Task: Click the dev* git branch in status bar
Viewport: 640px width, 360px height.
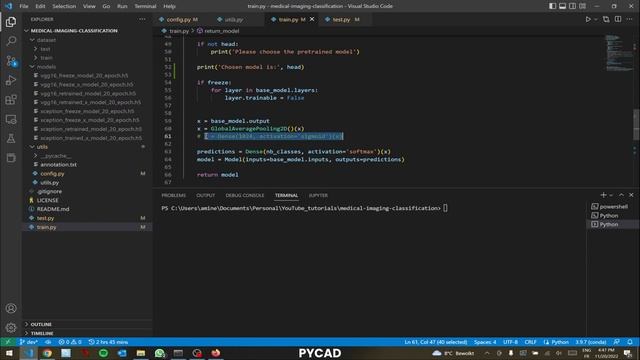Action: tap(29, 342)
